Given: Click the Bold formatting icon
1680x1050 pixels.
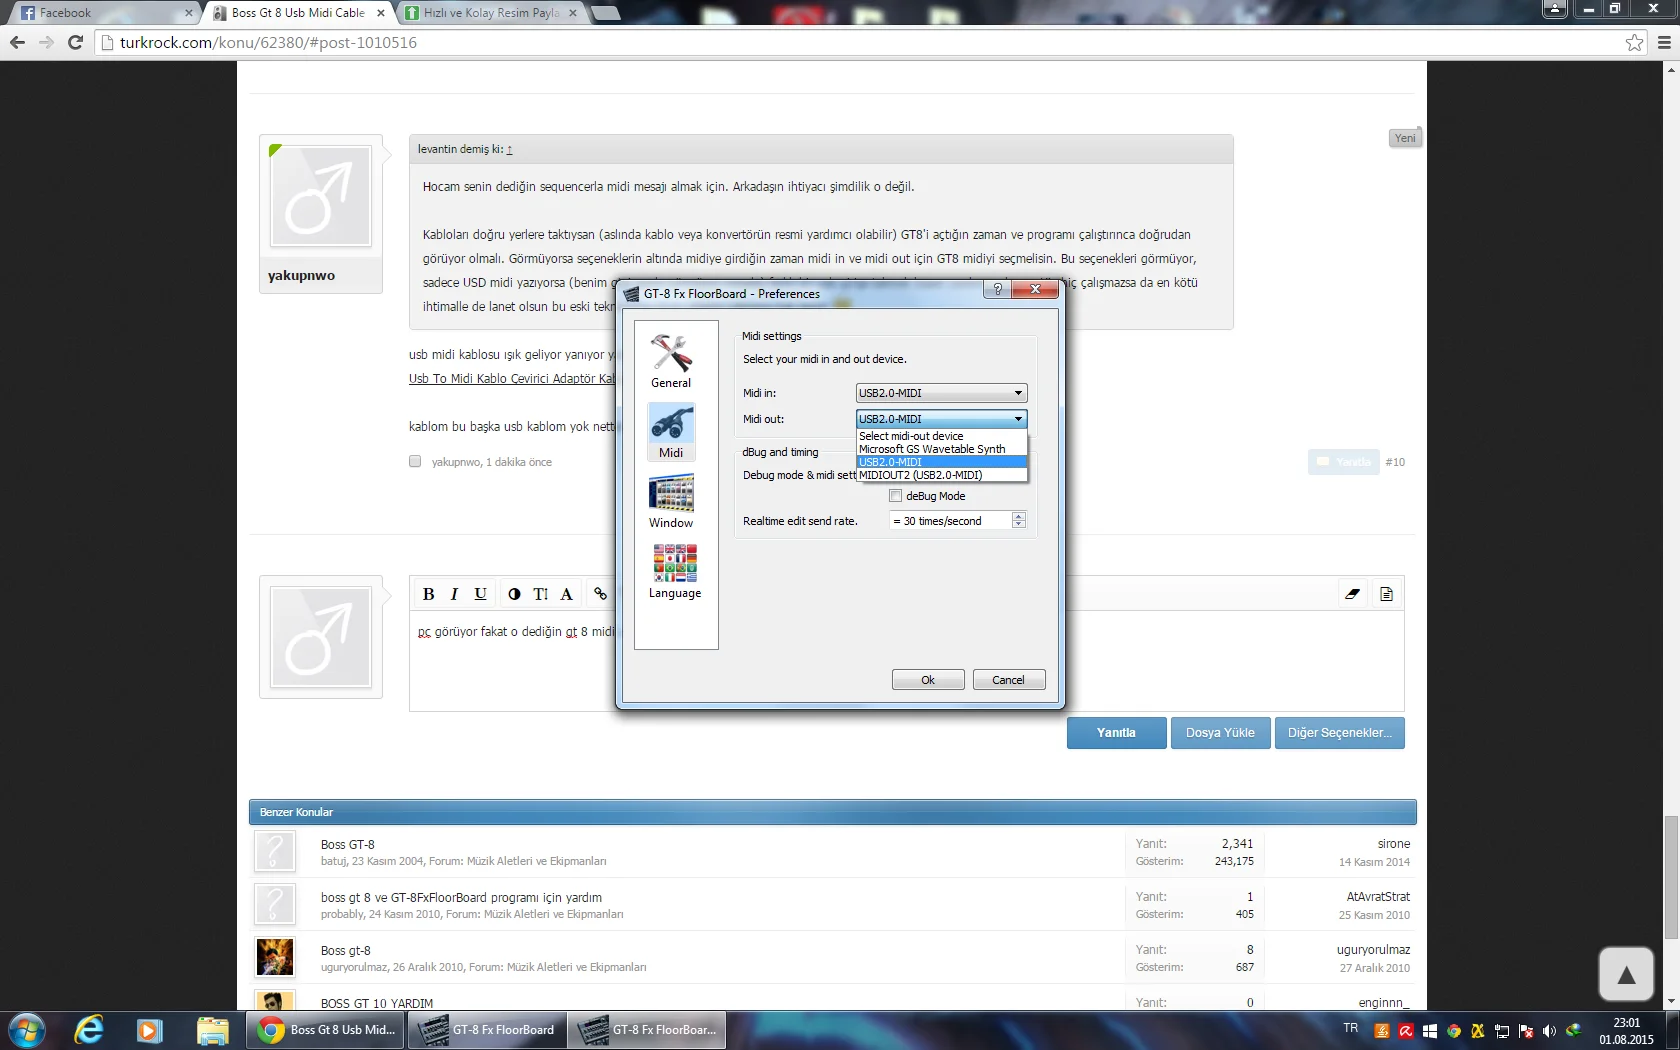Looking at the screenshot, I should tap(428, 594).
